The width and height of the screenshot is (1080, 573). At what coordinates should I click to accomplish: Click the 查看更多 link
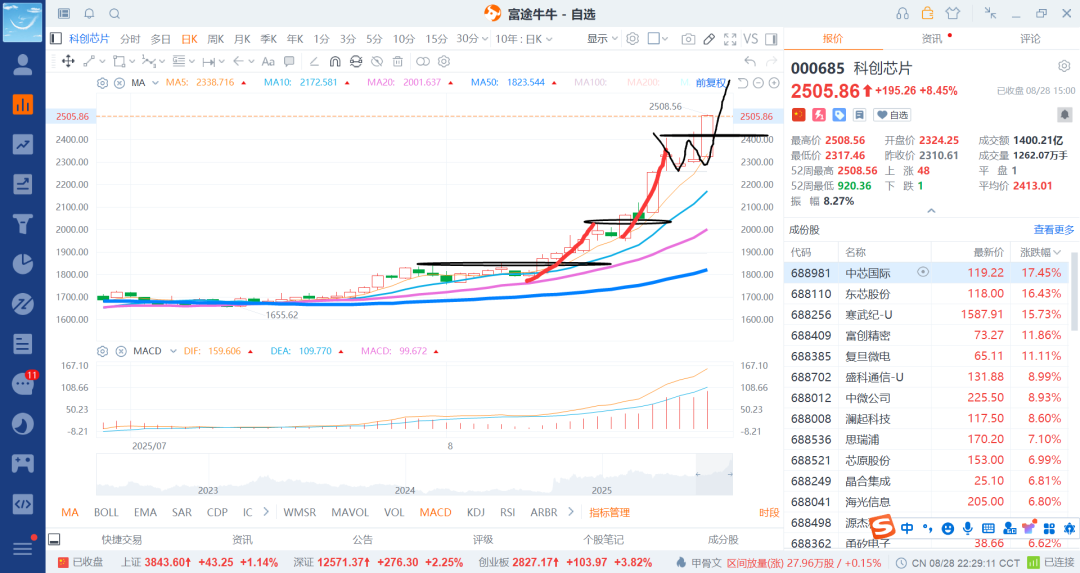click(1054, 229)
